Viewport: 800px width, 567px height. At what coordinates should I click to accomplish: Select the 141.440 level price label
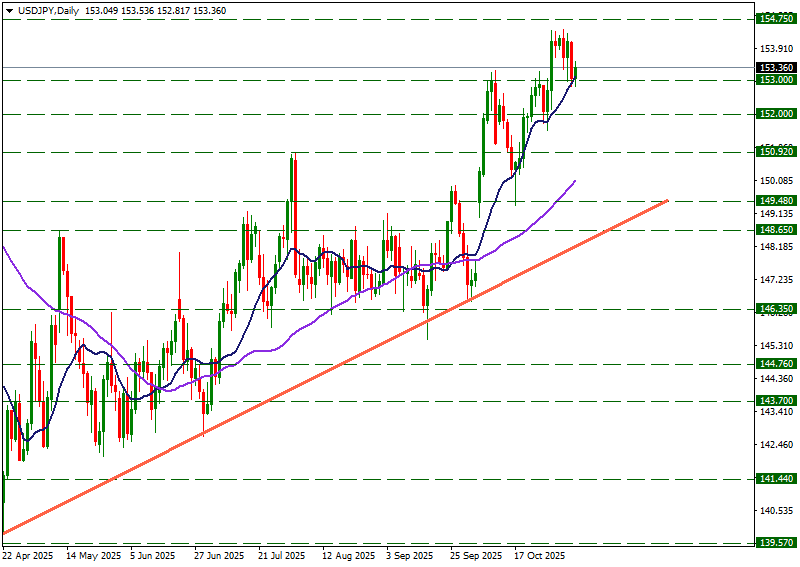click(777, 479)
